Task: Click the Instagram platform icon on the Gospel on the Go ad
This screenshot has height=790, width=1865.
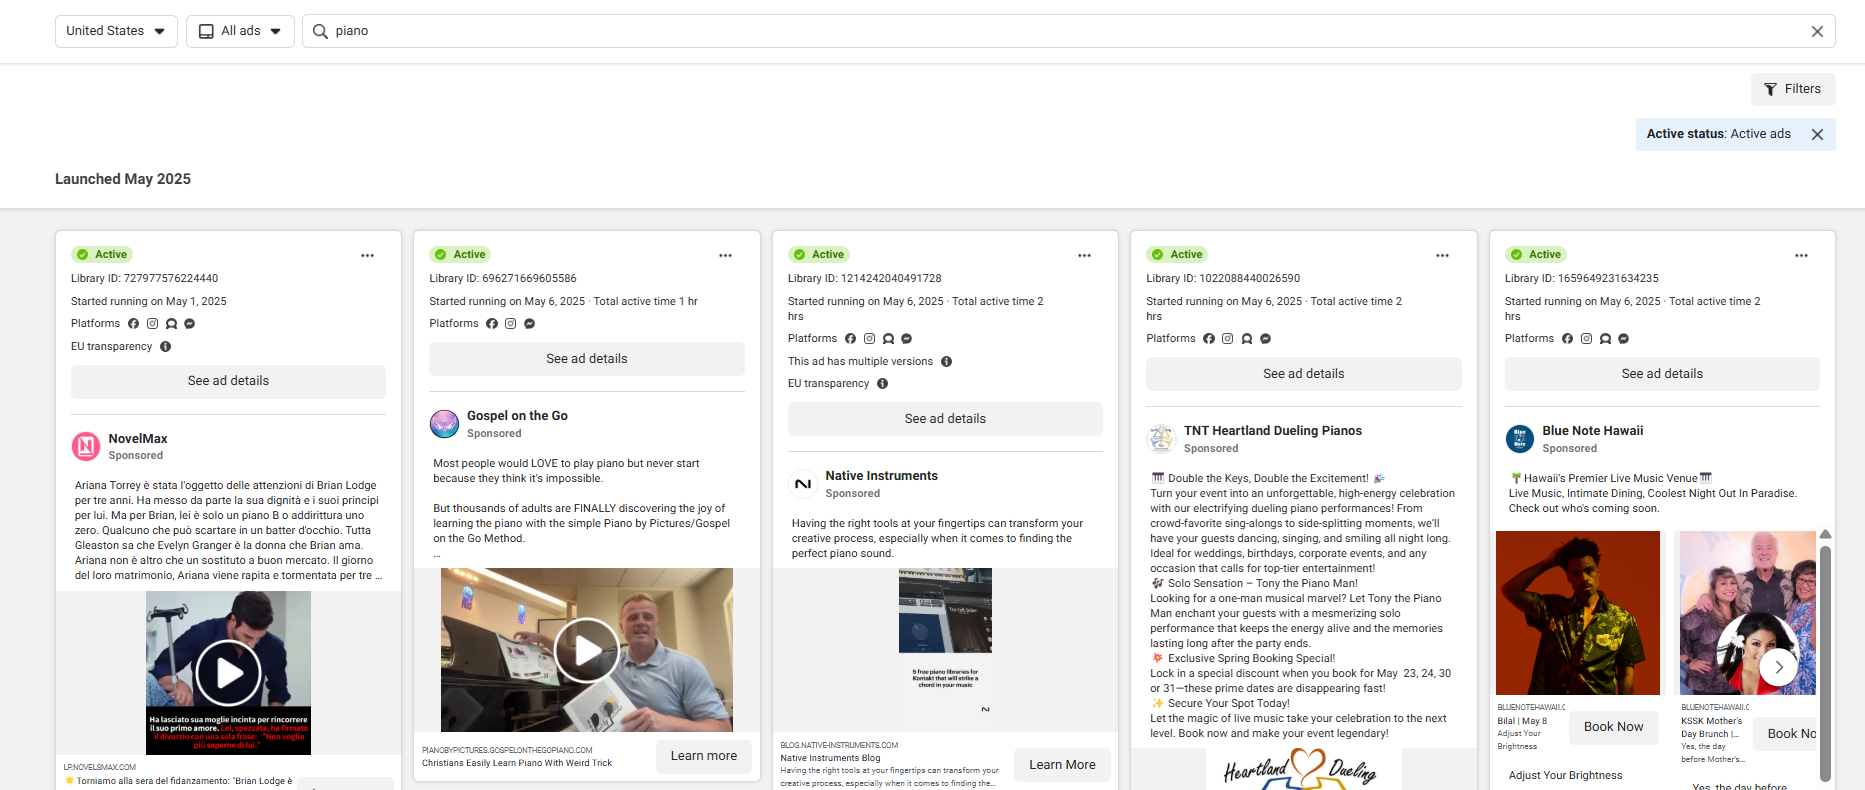Action: click(510, 324)
